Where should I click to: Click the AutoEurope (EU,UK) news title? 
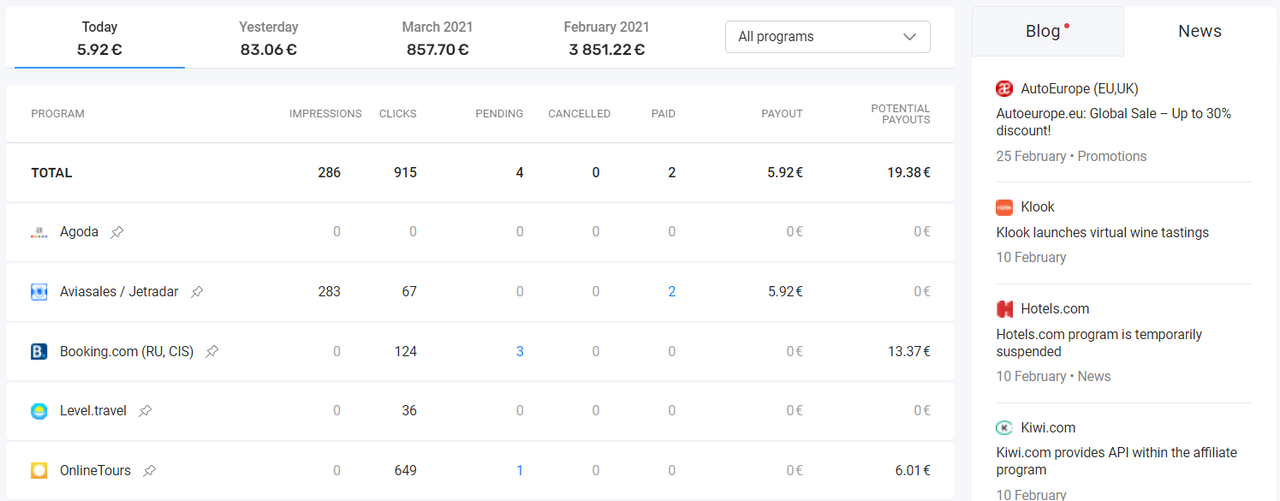click(1079, 89)
